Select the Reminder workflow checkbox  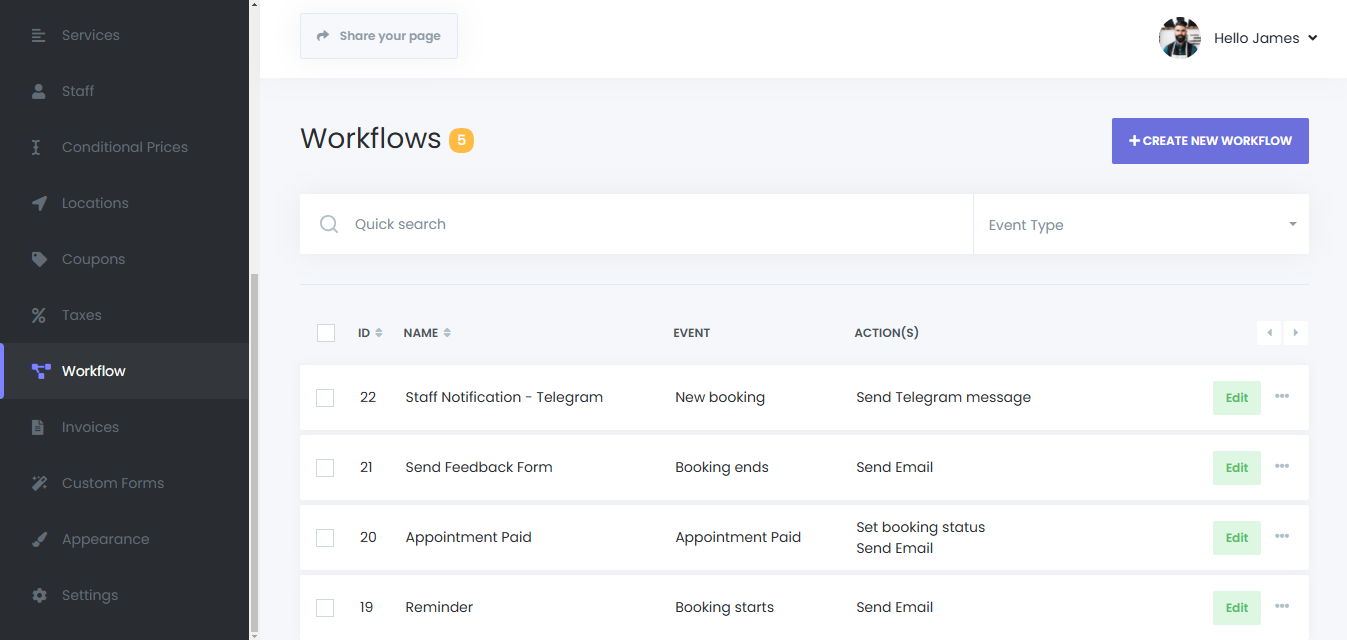click(x=325, y=607)
